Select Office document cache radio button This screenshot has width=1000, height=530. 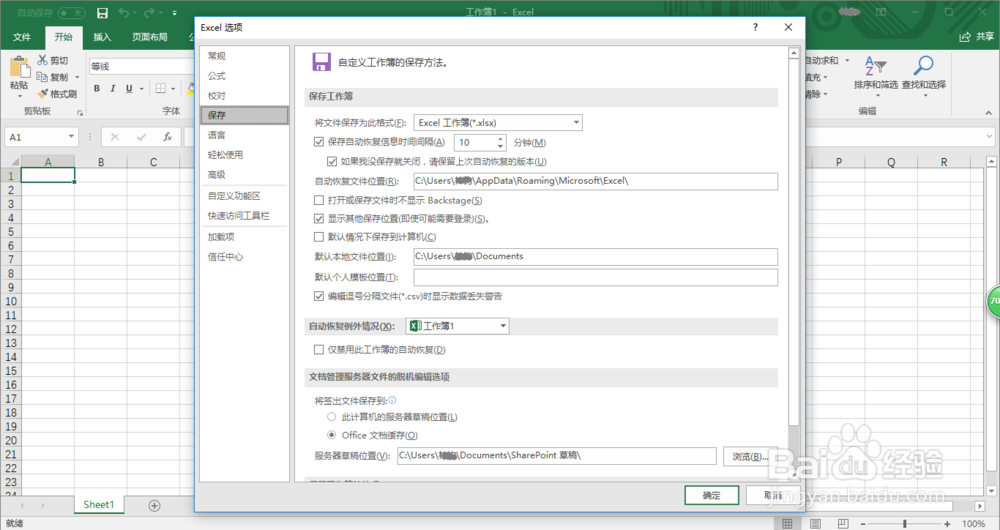tap(332, 435)
